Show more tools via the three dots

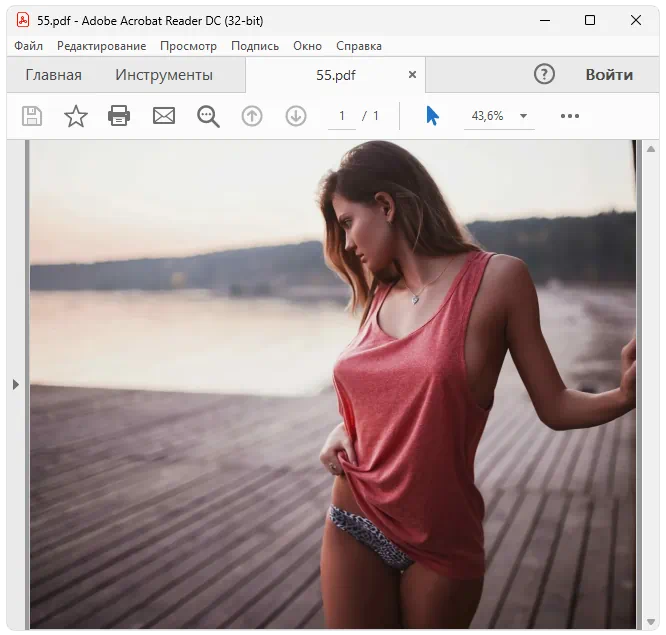coord(570,116)
